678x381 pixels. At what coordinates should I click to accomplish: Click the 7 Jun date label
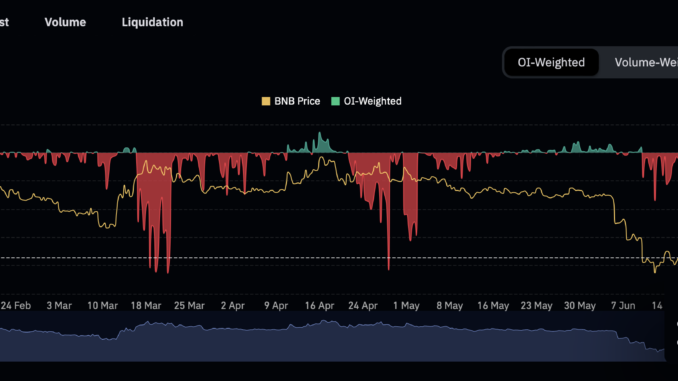(623, 305)
